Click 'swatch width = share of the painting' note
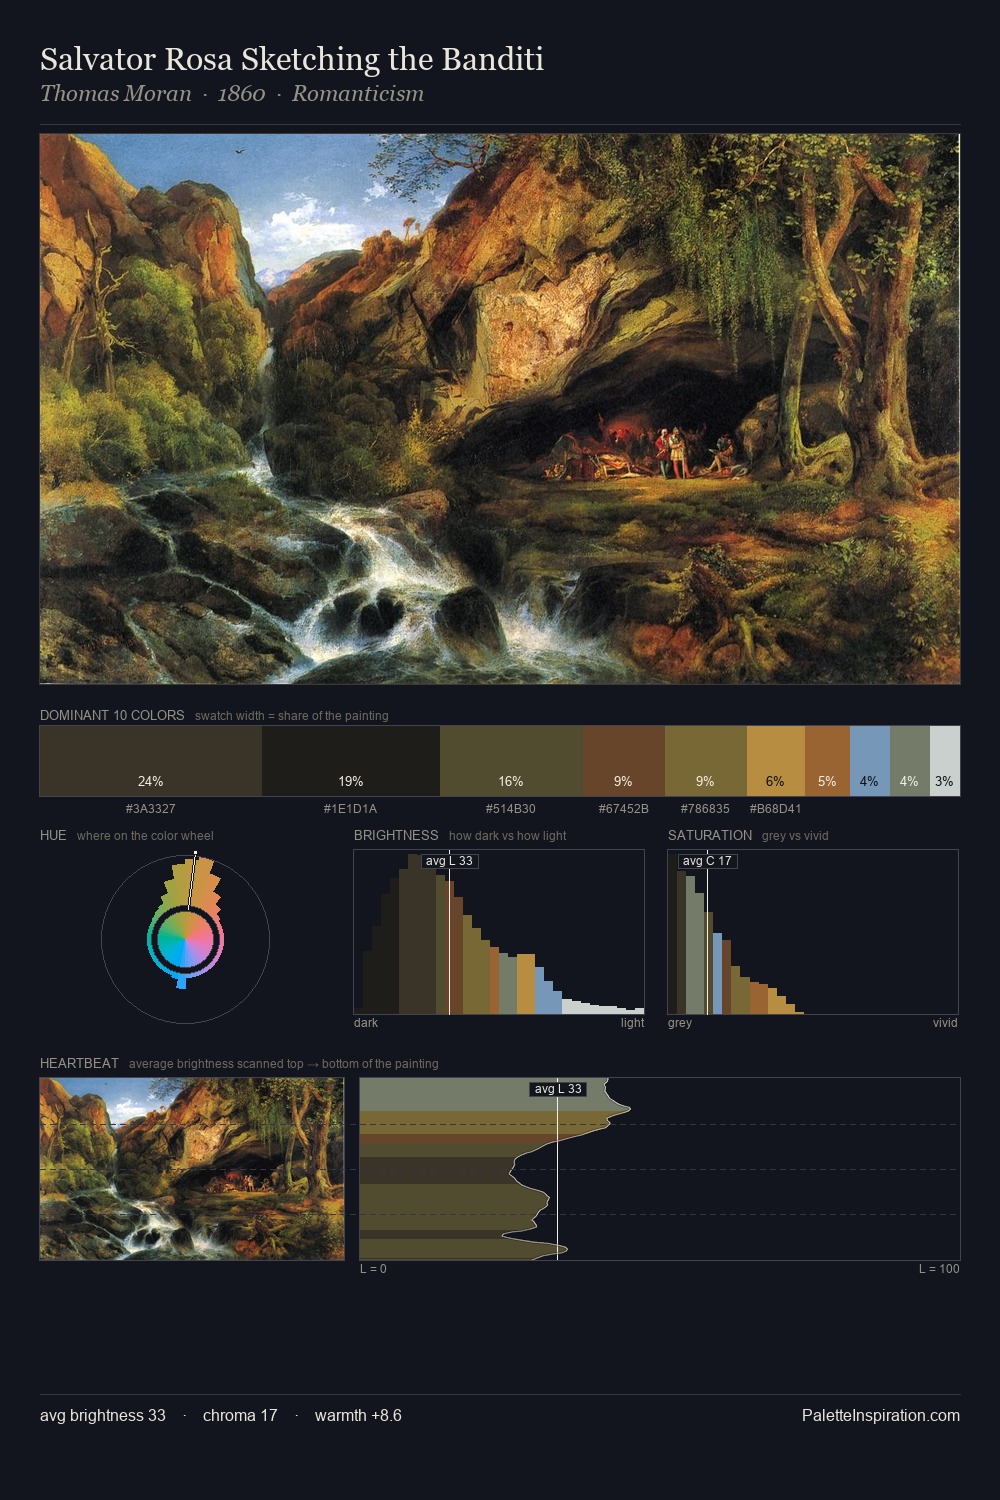1000x1500 pixels. click(292, 716)
